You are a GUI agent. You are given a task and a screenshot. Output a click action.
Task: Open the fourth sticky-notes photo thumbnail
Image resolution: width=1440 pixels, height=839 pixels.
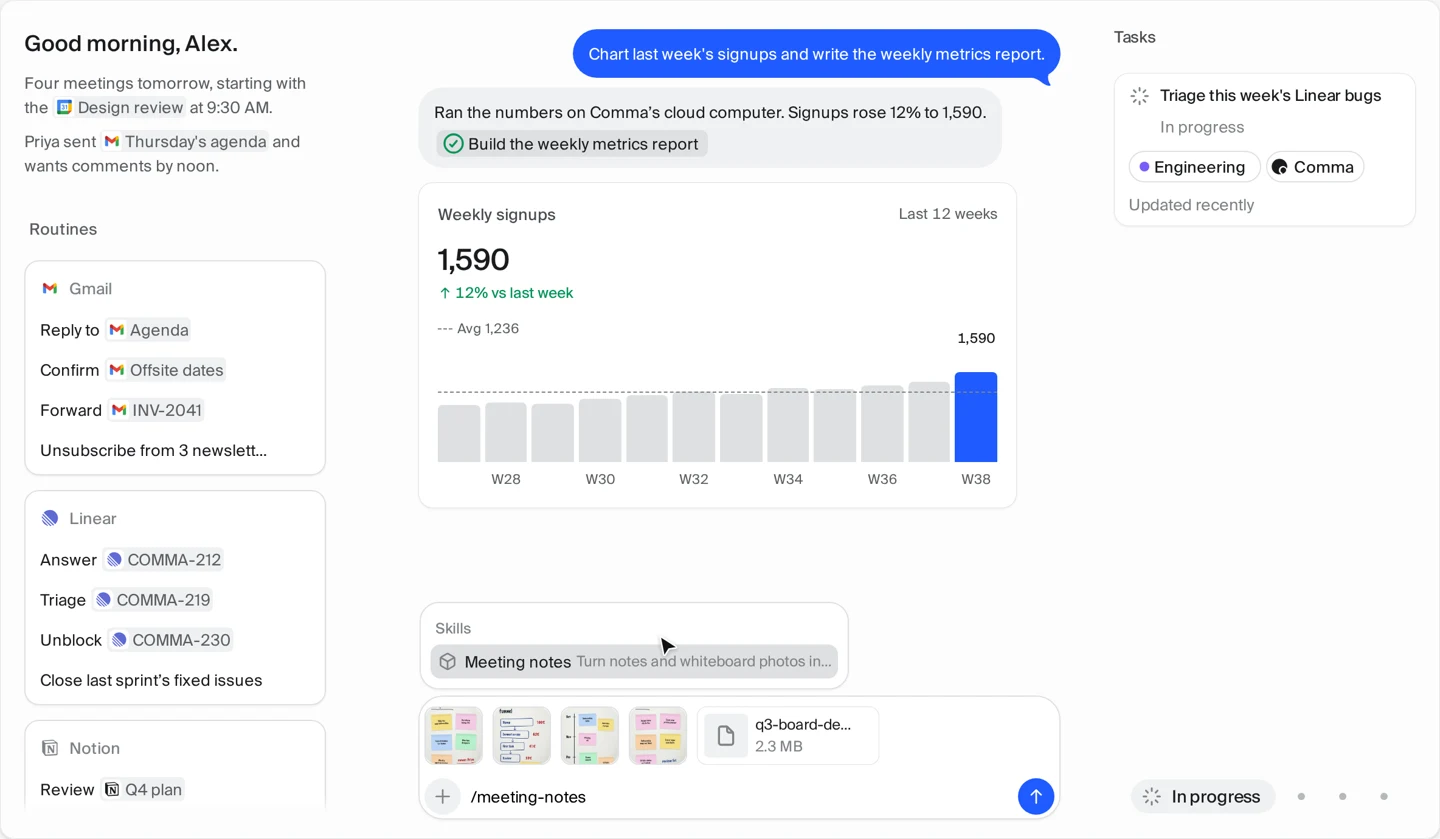pyautogui.click(x=658, y=736)
